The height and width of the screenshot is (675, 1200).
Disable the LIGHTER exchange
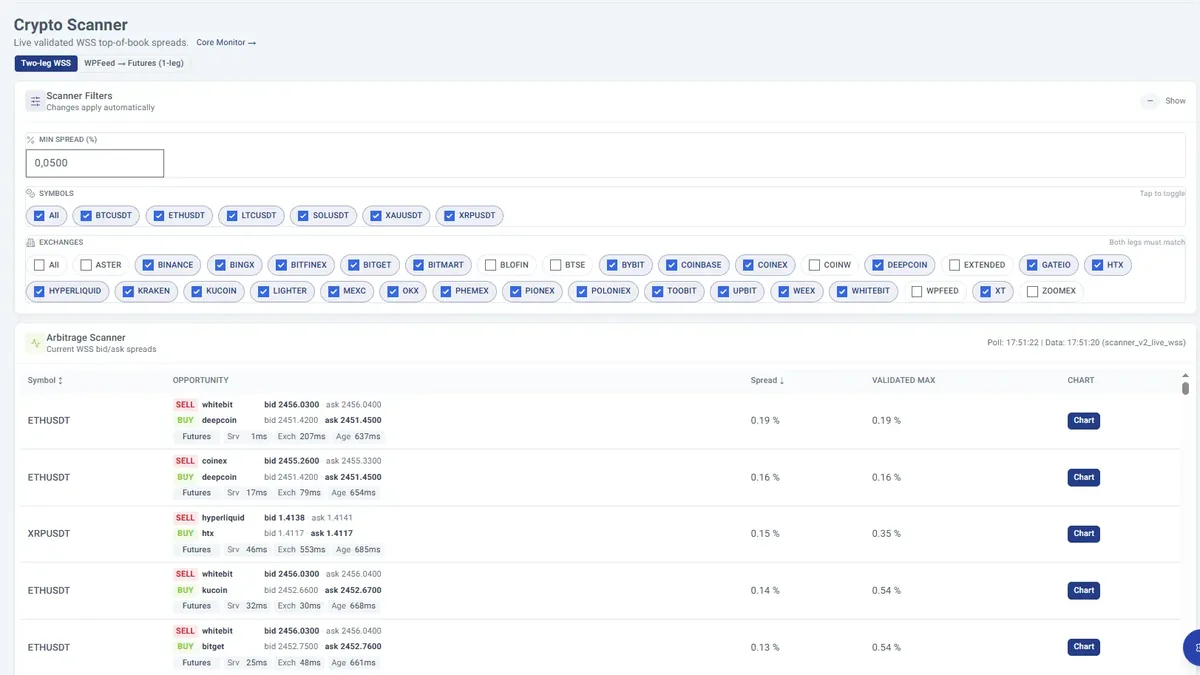263,291
